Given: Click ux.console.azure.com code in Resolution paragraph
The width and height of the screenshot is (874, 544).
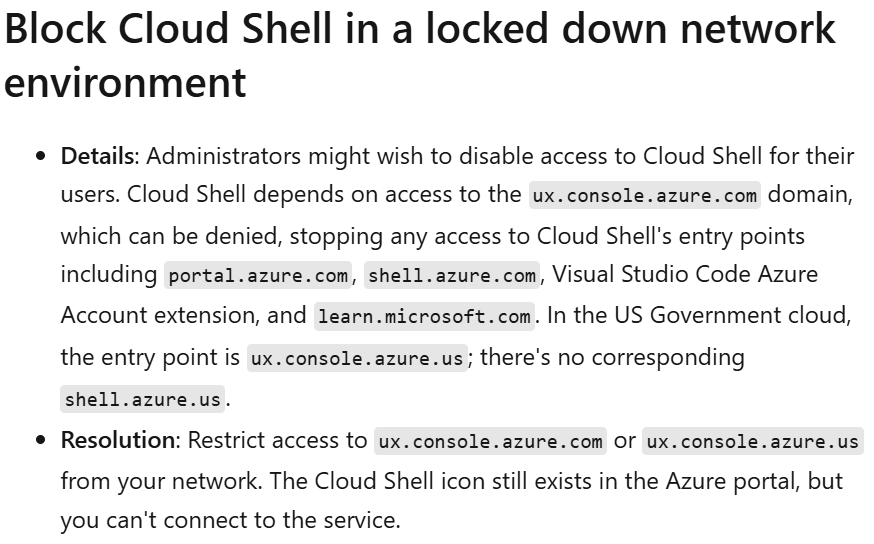Looking at the screenshot, I should tap(490, 441).
